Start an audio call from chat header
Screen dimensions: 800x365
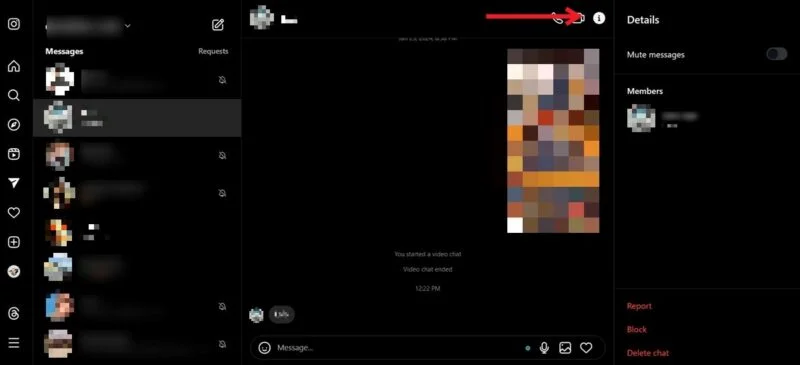point(558,18)
